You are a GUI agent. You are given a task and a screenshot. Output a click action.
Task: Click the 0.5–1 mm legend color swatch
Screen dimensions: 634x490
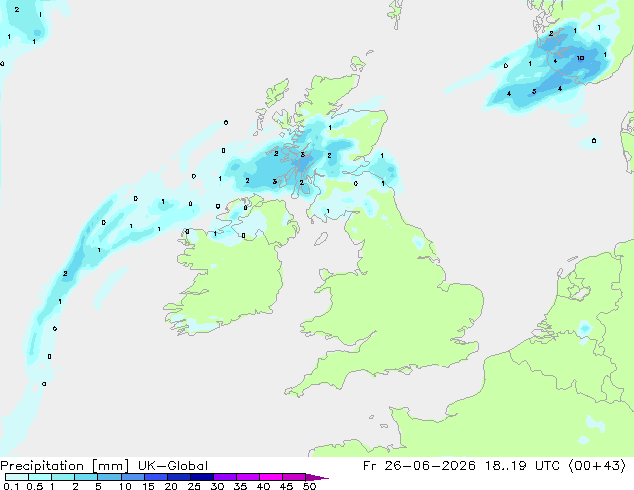tap(40, 477)
